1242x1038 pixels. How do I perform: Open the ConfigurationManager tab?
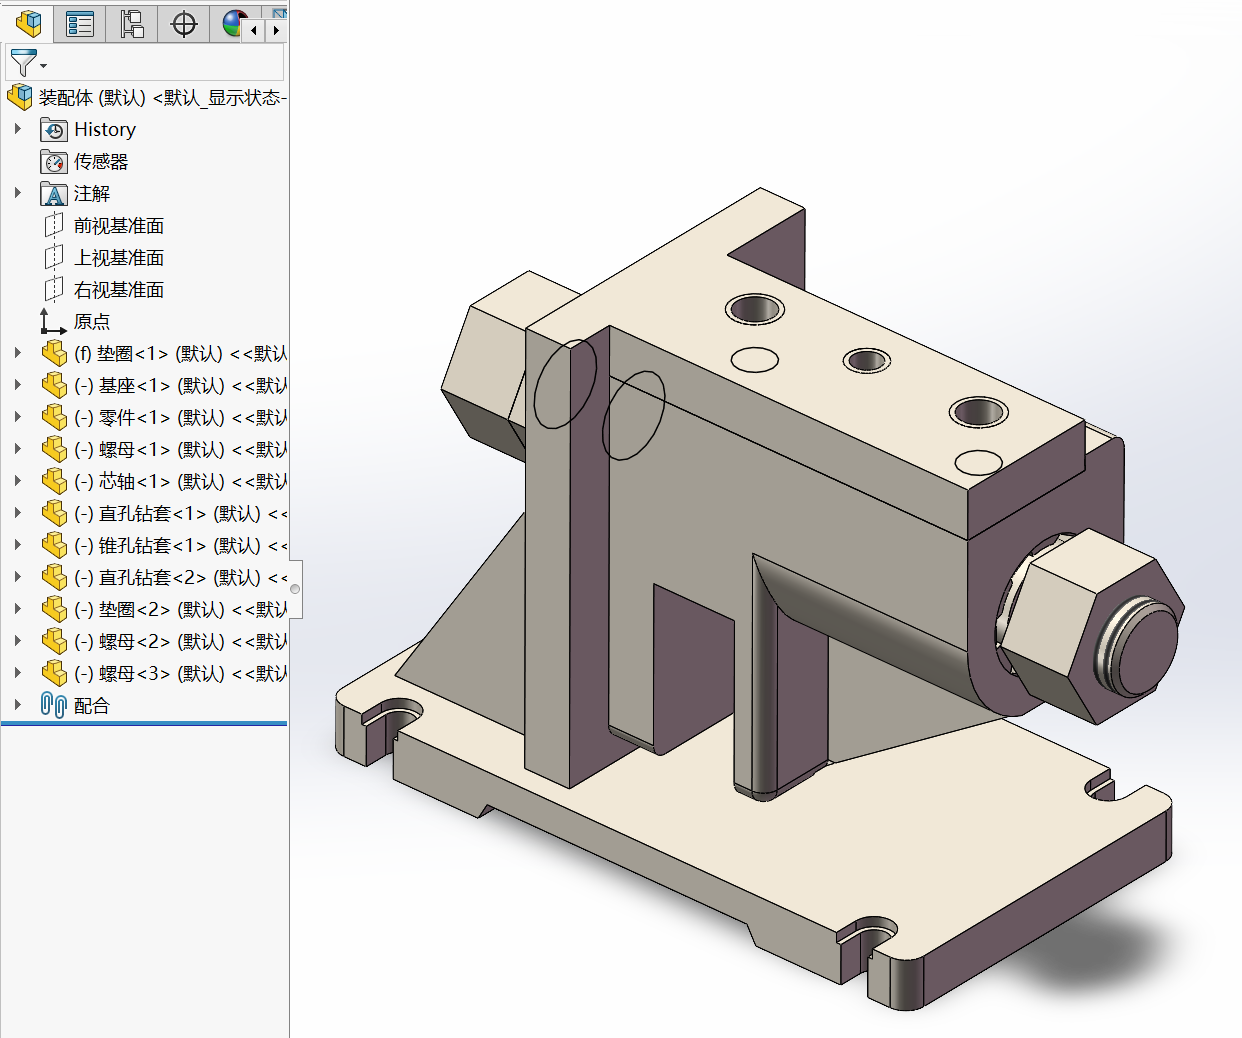point(132,23)
